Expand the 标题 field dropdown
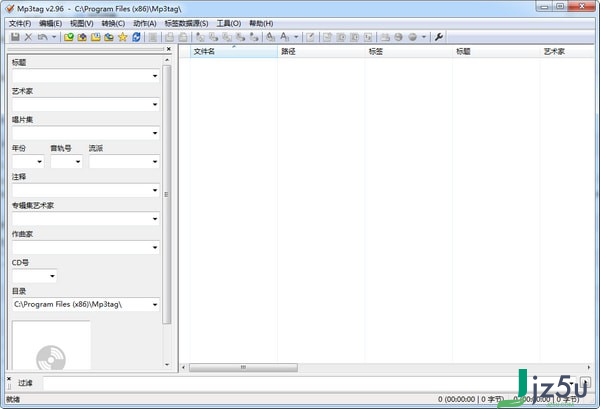The image size is (600, 409). (x=155, y=76)
